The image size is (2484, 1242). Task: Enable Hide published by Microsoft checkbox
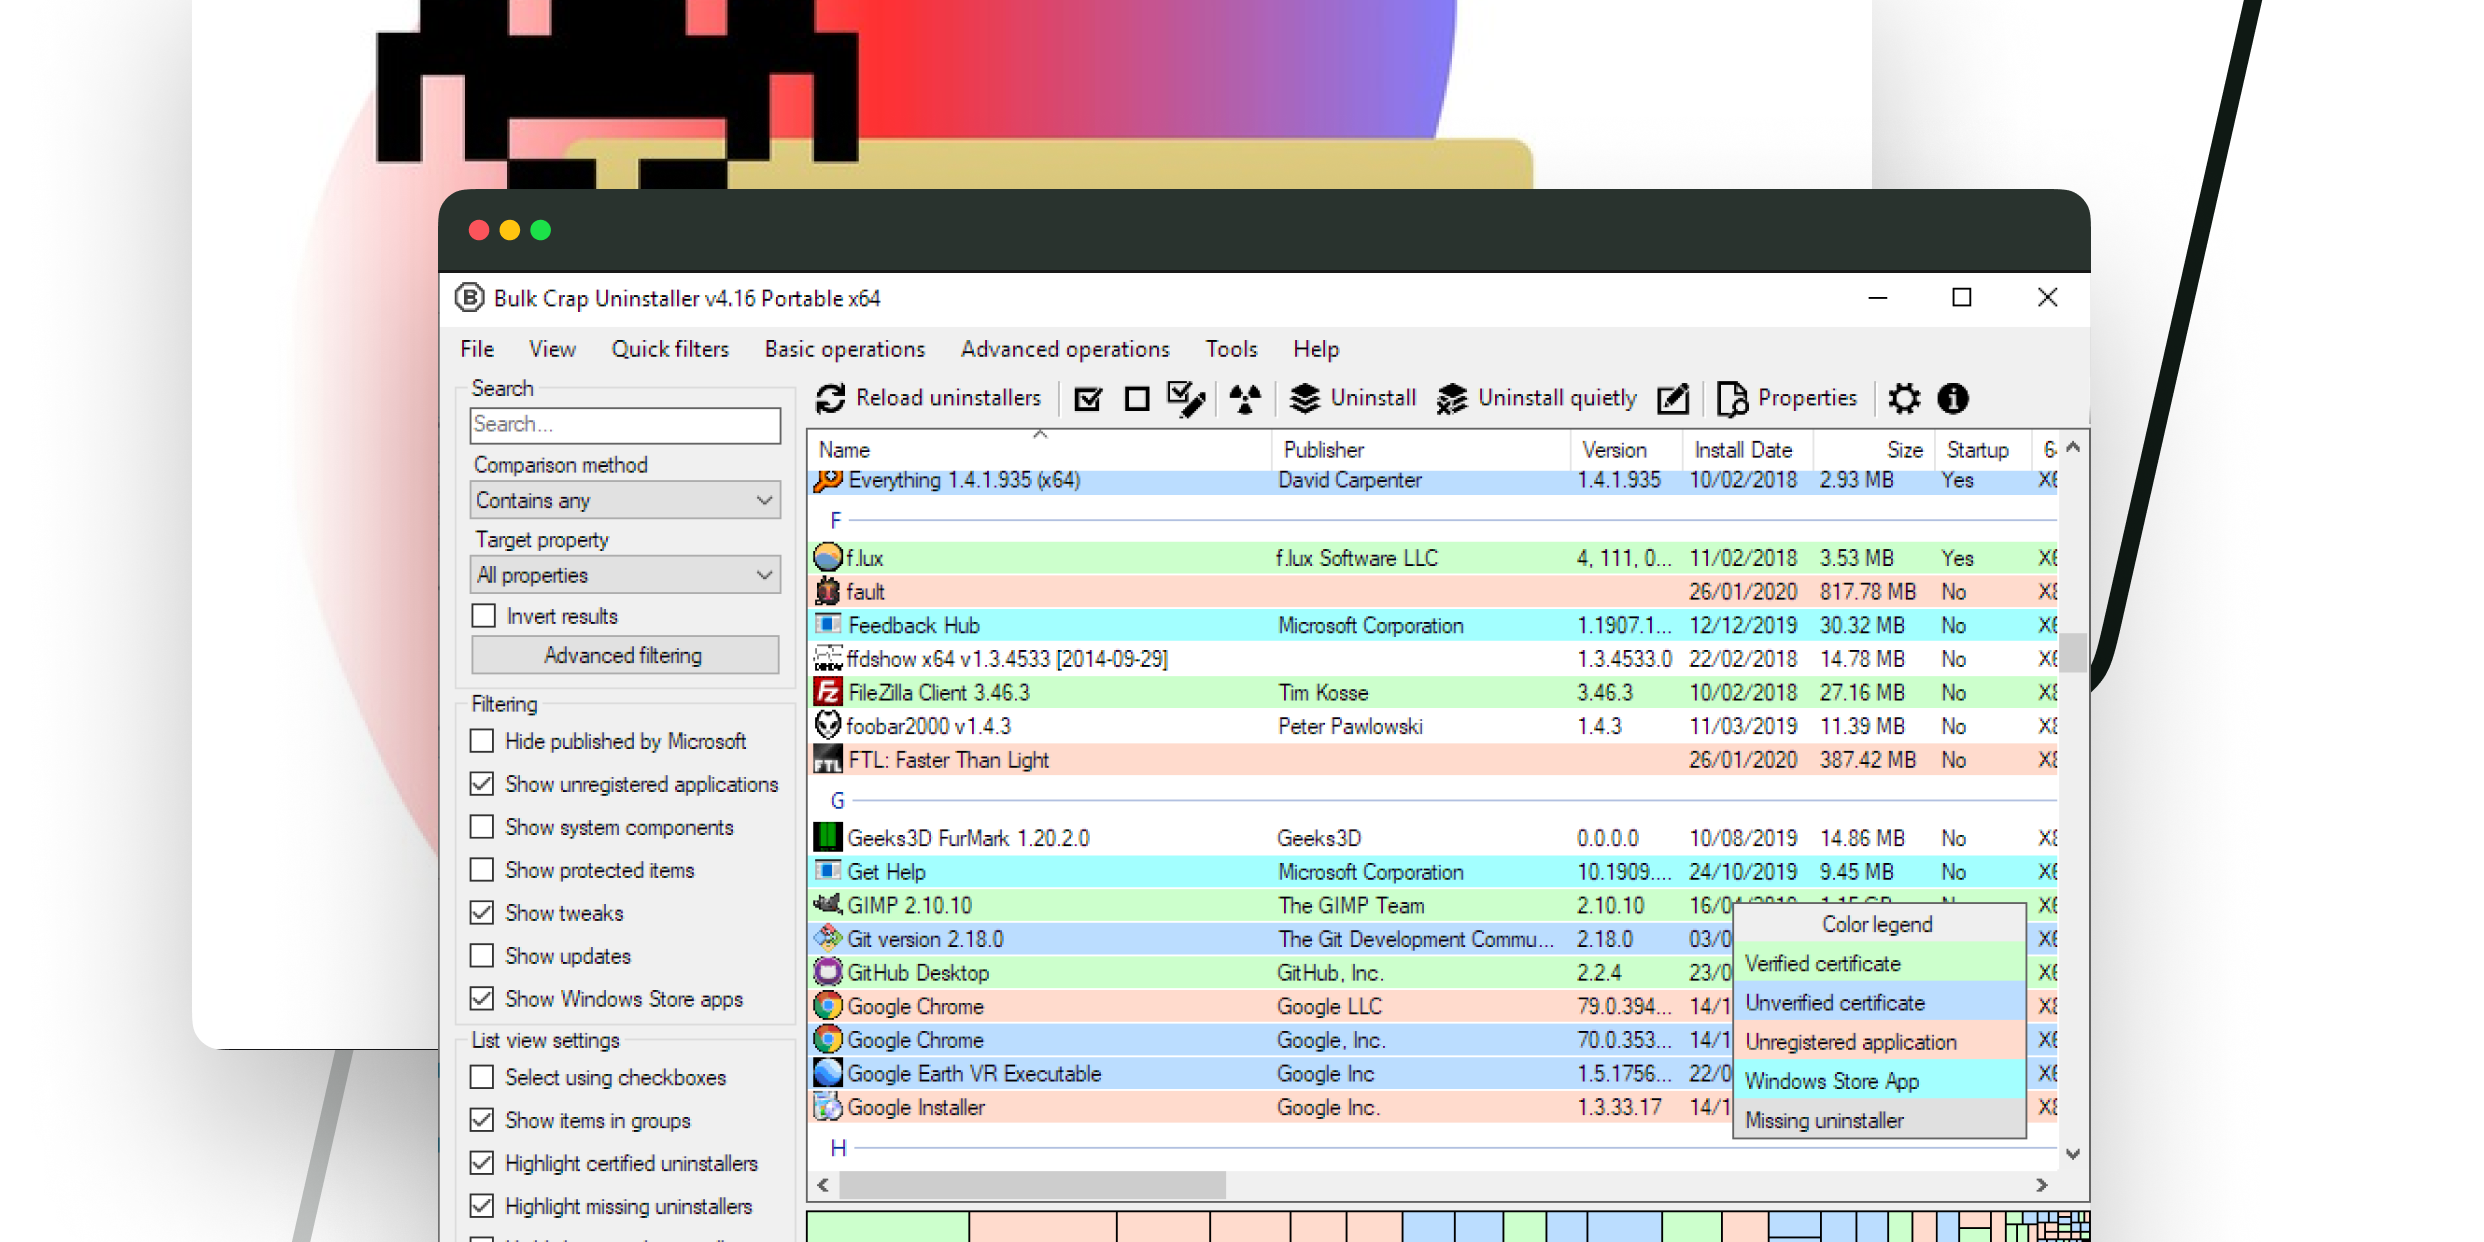pos(482,741)
